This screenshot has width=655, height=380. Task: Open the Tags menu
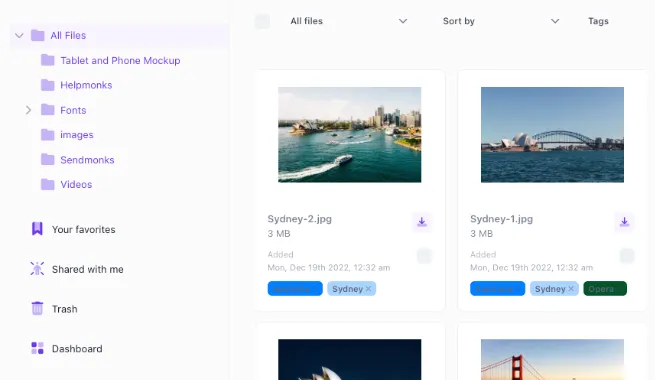[598, 21]
